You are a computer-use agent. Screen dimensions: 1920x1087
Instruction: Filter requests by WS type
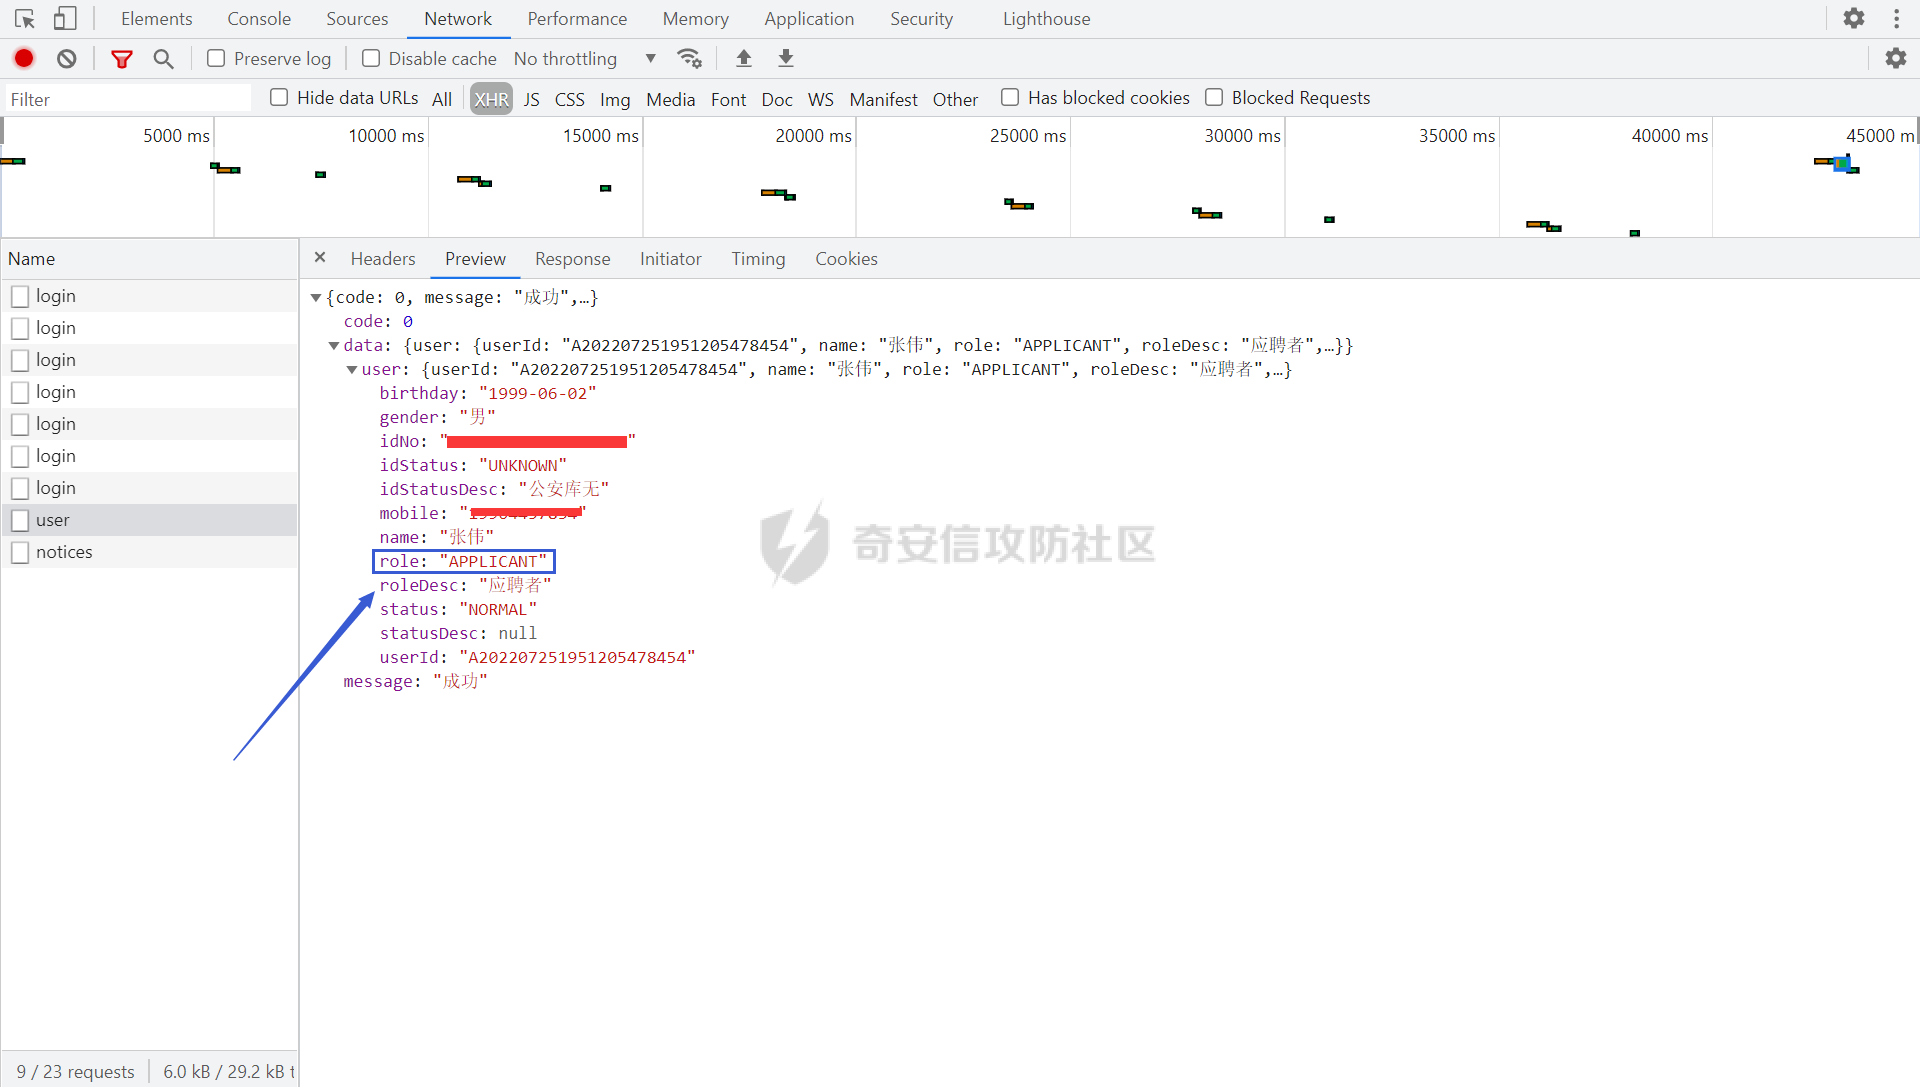click(x=821, y=99)
